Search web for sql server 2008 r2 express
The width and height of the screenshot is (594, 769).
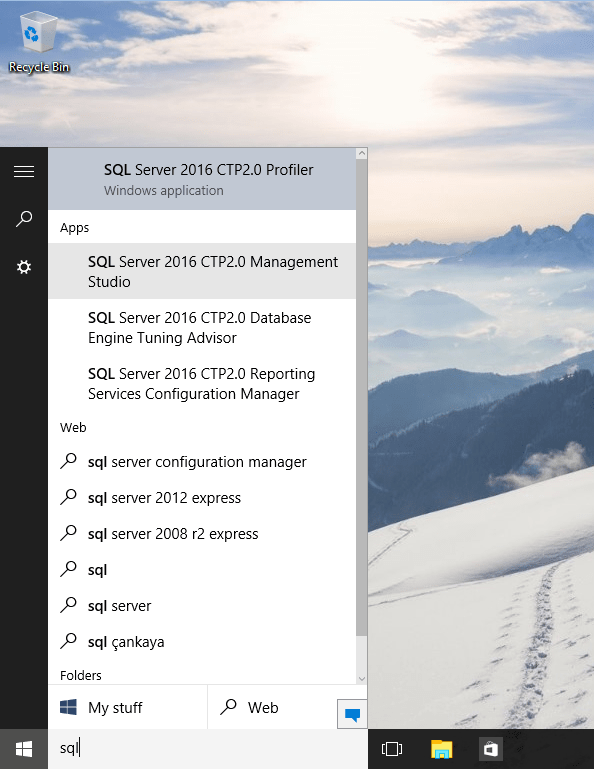202,534
